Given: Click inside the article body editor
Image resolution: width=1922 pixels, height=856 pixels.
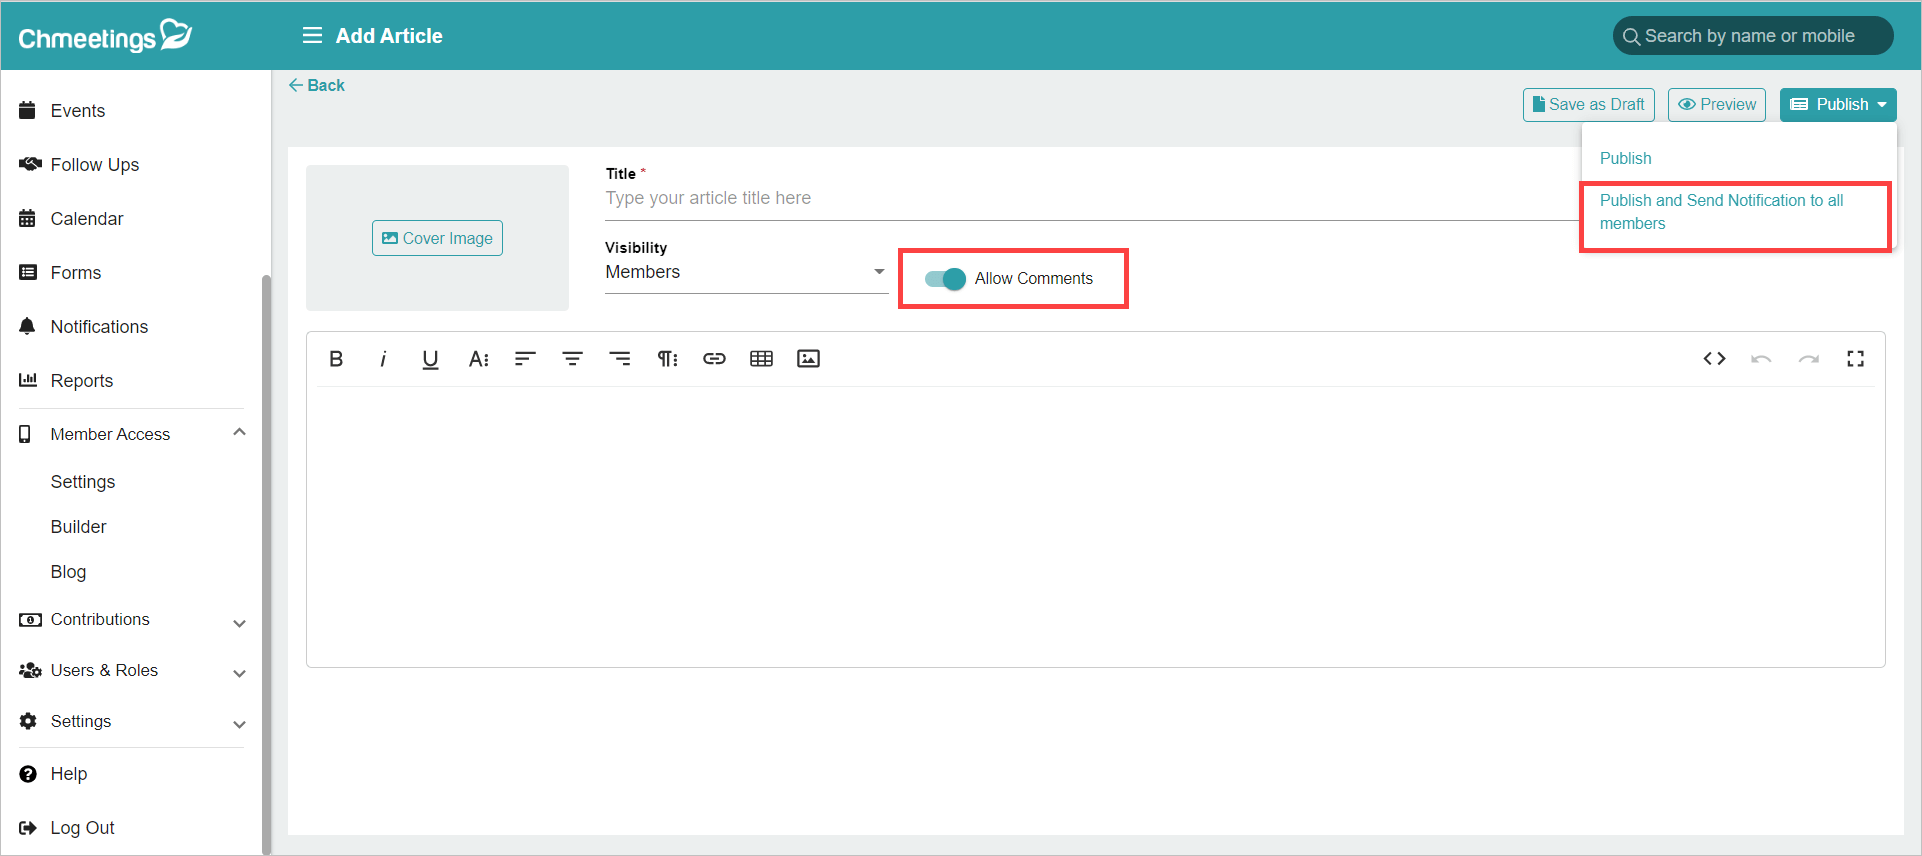Looking at the screenshot, I should 1095,525.
